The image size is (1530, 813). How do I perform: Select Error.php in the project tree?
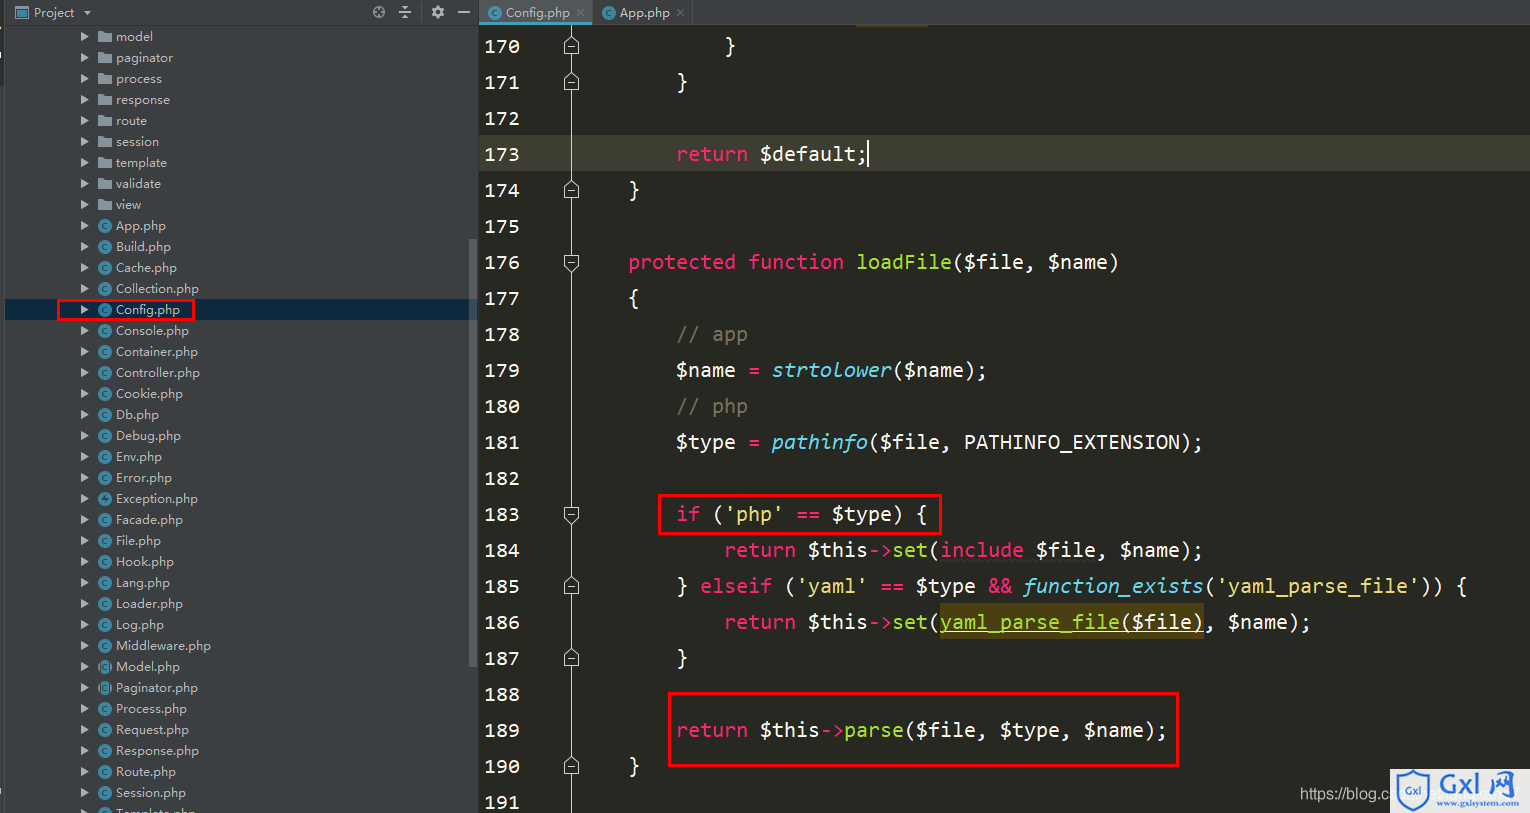pyautogui.click(x=143, y=478)
